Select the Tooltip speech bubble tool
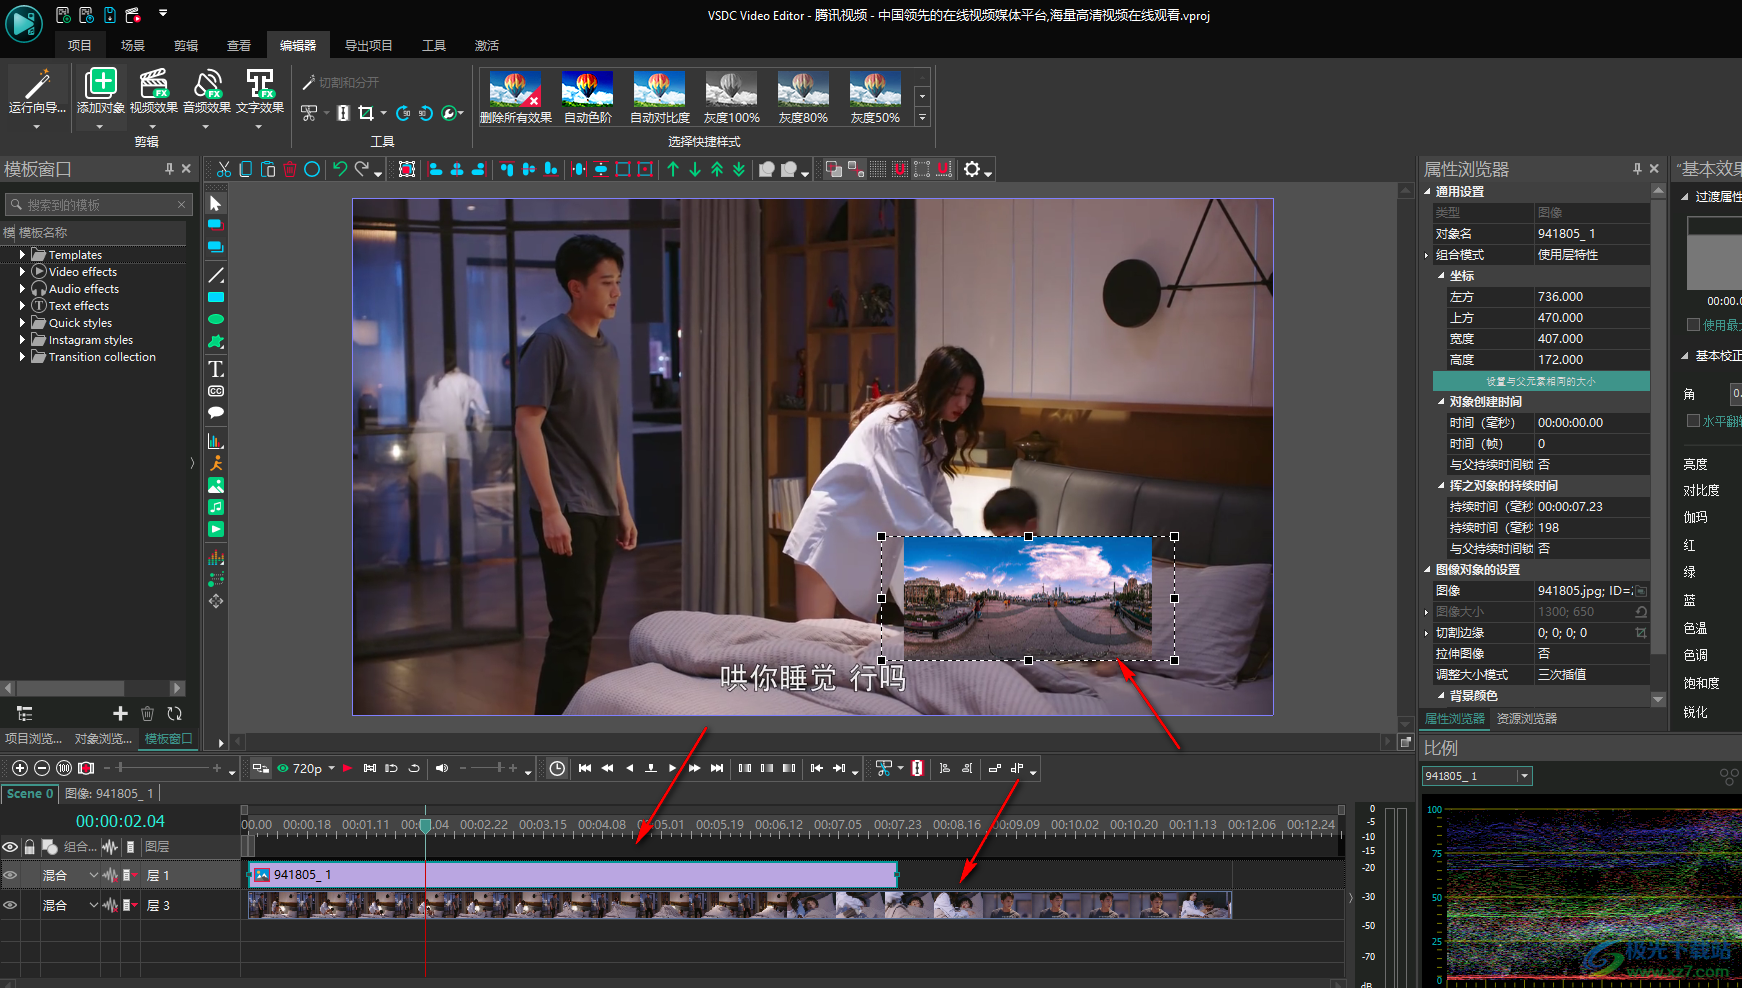The height and width of the screenshot is (988, 1742). pos(216,413)
